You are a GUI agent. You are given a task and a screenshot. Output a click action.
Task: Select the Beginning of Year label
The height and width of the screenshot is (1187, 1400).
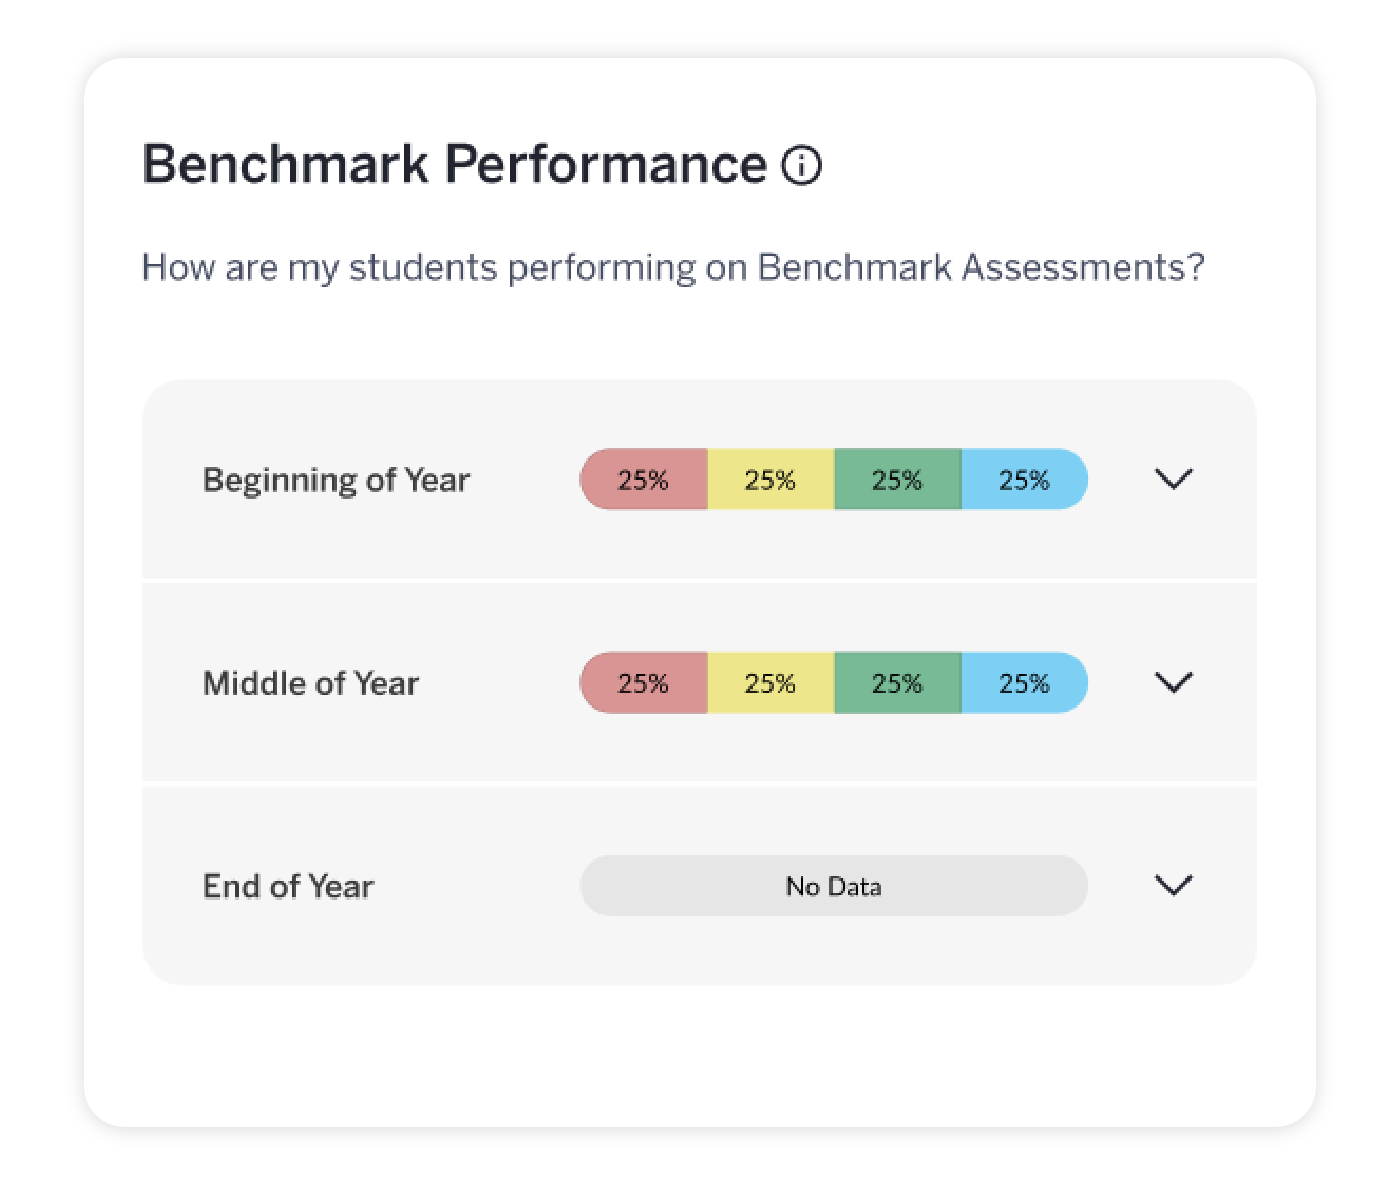pyautogui.click(x=336, y=480)
